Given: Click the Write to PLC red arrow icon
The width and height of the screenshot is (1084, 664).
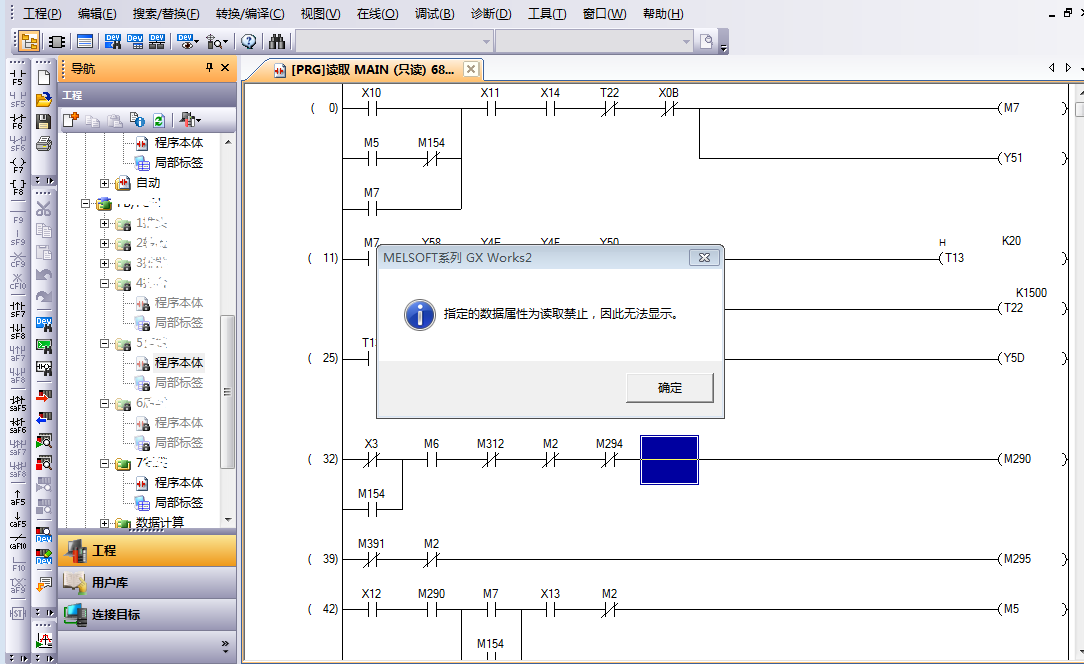Looking at the screenshot, I should tap(43, 394).
